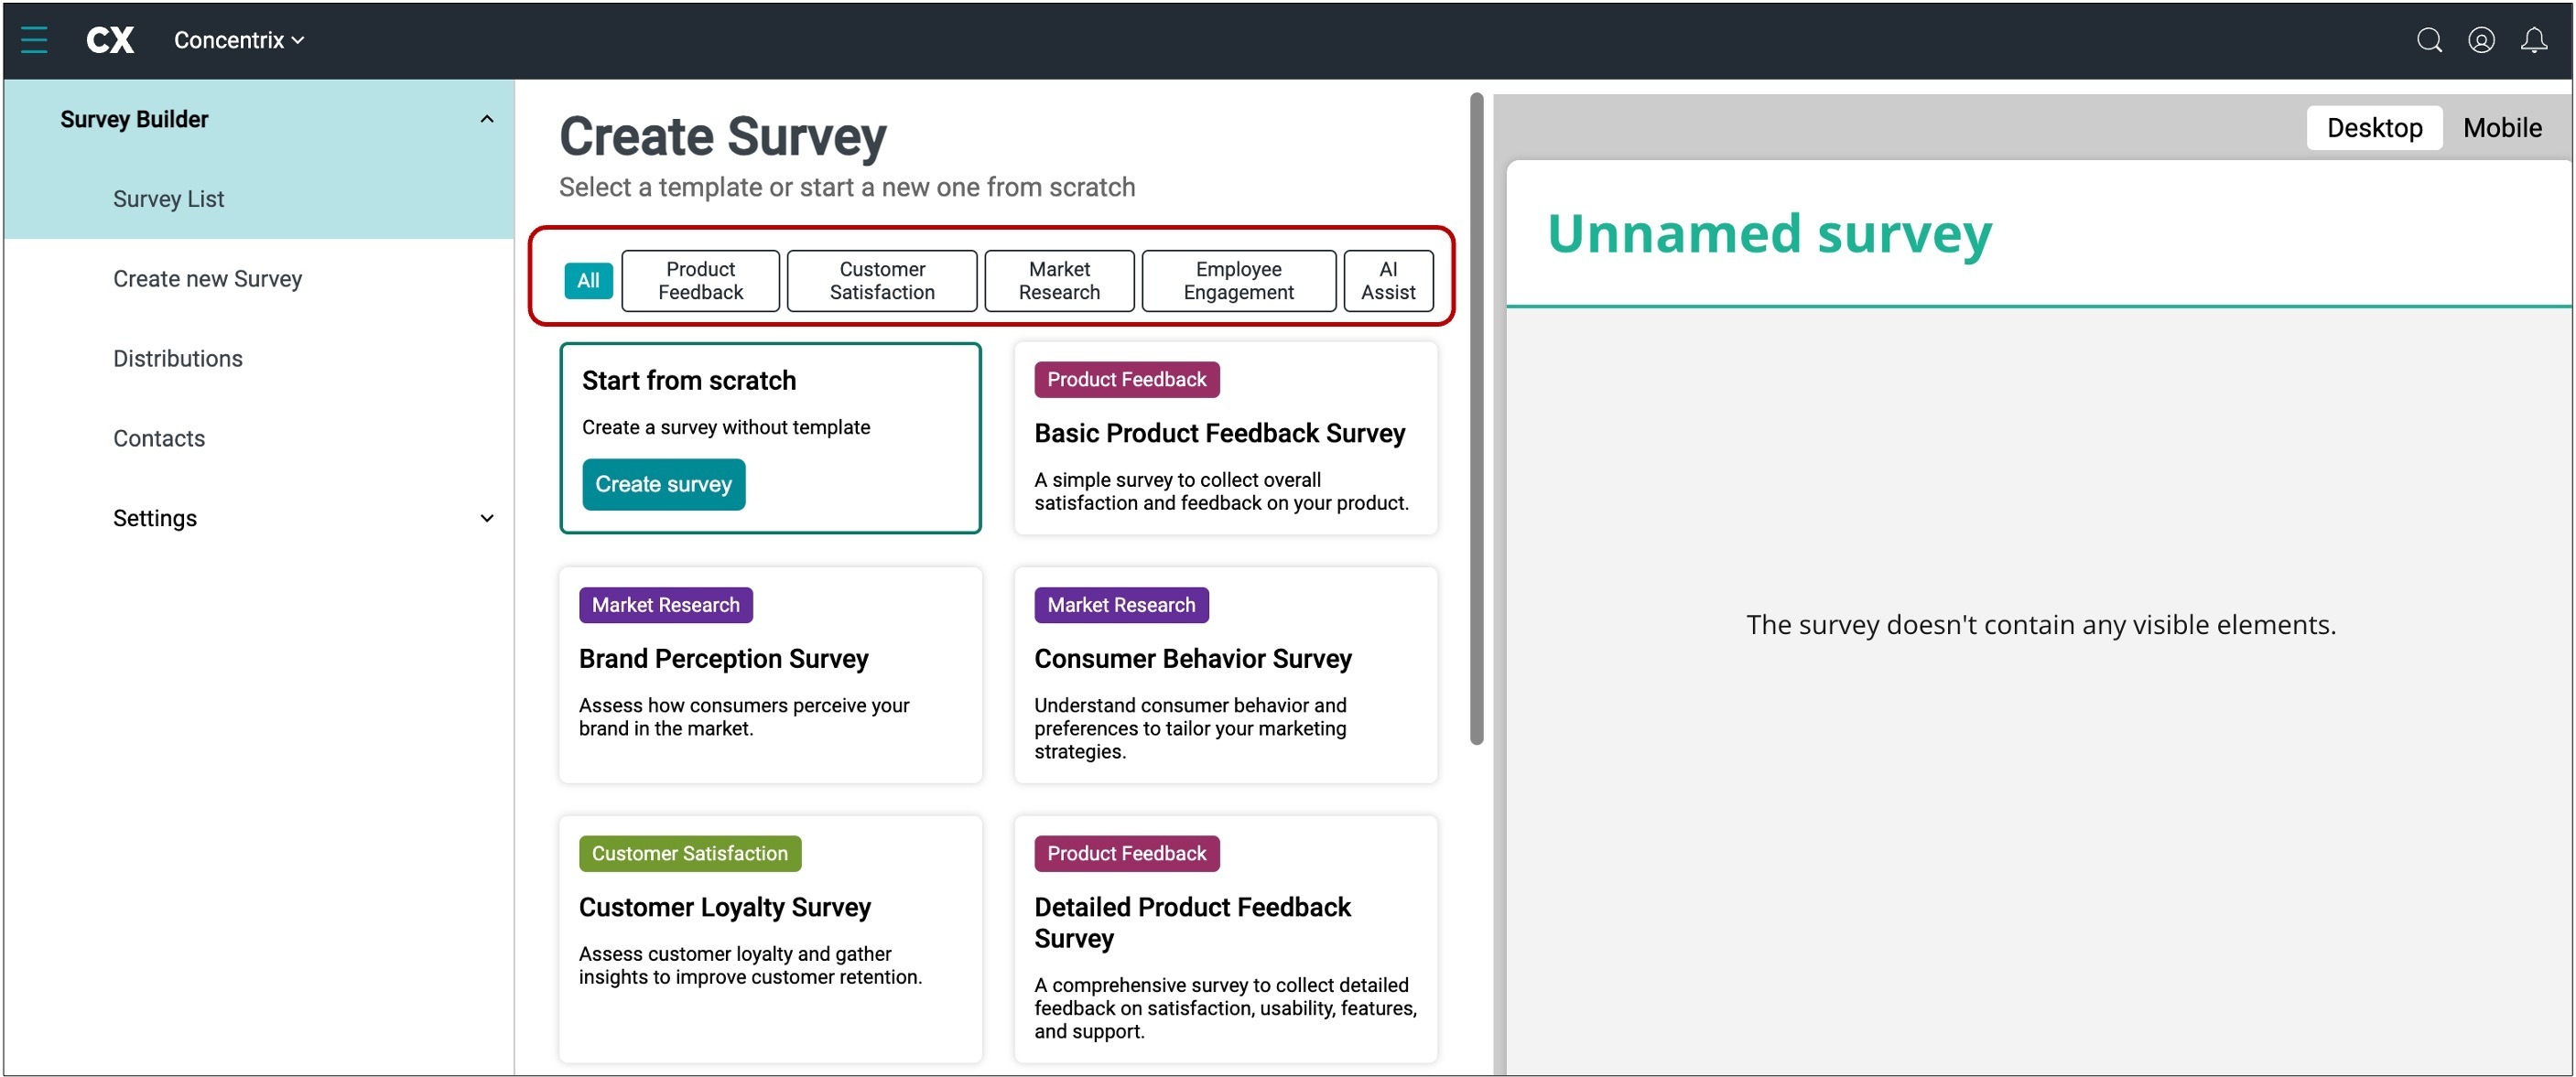Filter templates by Market Research
Image resolution: width=2576 pixels, height=1077 pixels.
click(1059, 281)
